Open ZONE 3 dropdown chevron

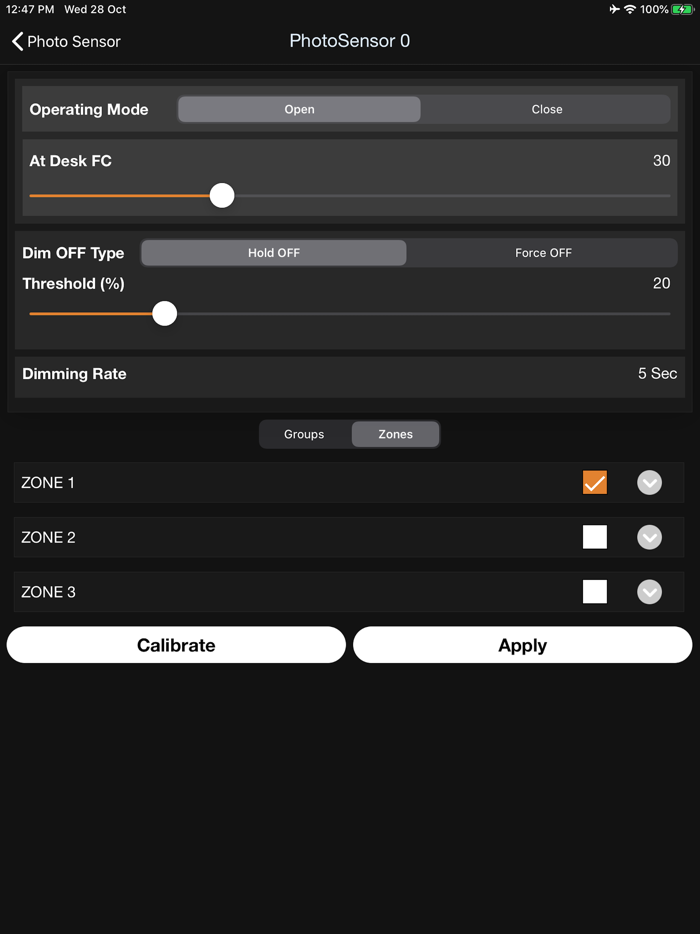click(x=649, y=592)
